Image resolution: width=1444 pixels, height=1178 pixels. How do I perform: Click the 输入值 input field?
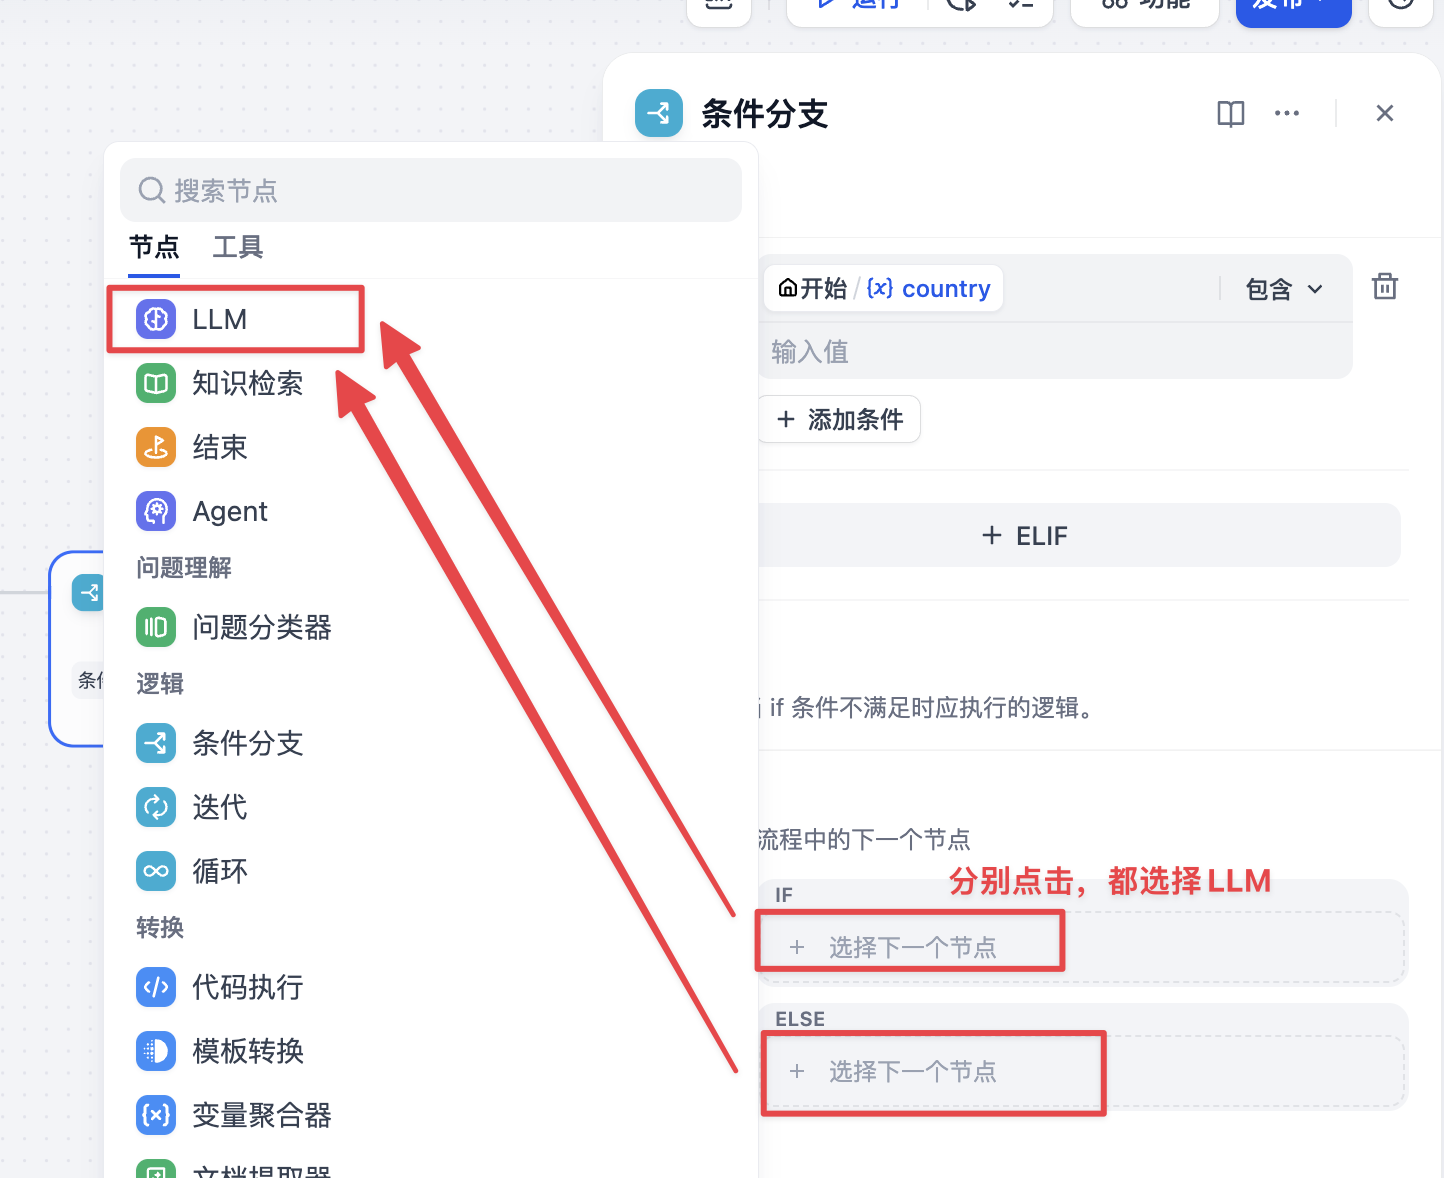[x=1056, y=352]
